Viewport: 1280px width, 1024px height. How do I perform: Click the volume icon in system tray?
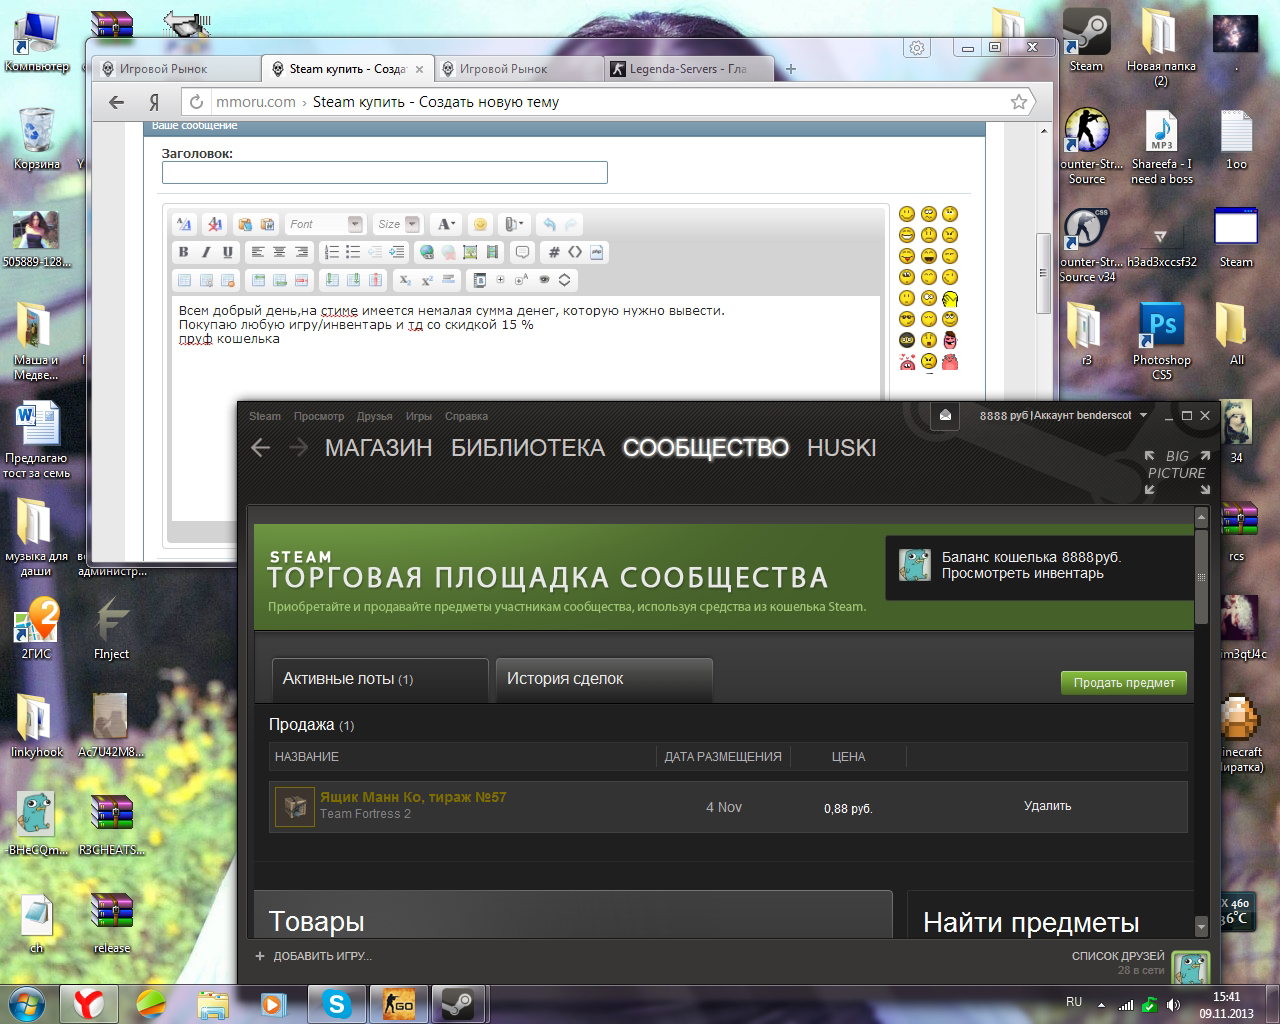click(1173, 1004)
